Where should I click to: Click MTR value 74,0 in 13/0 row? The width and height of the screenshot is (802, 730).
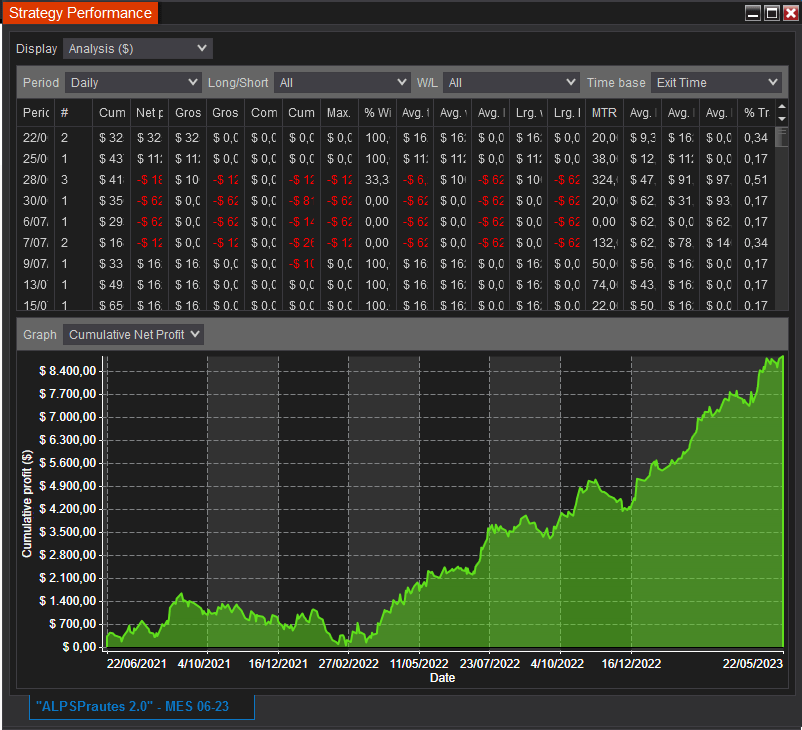pyautogui.click(x=605, y=284)
